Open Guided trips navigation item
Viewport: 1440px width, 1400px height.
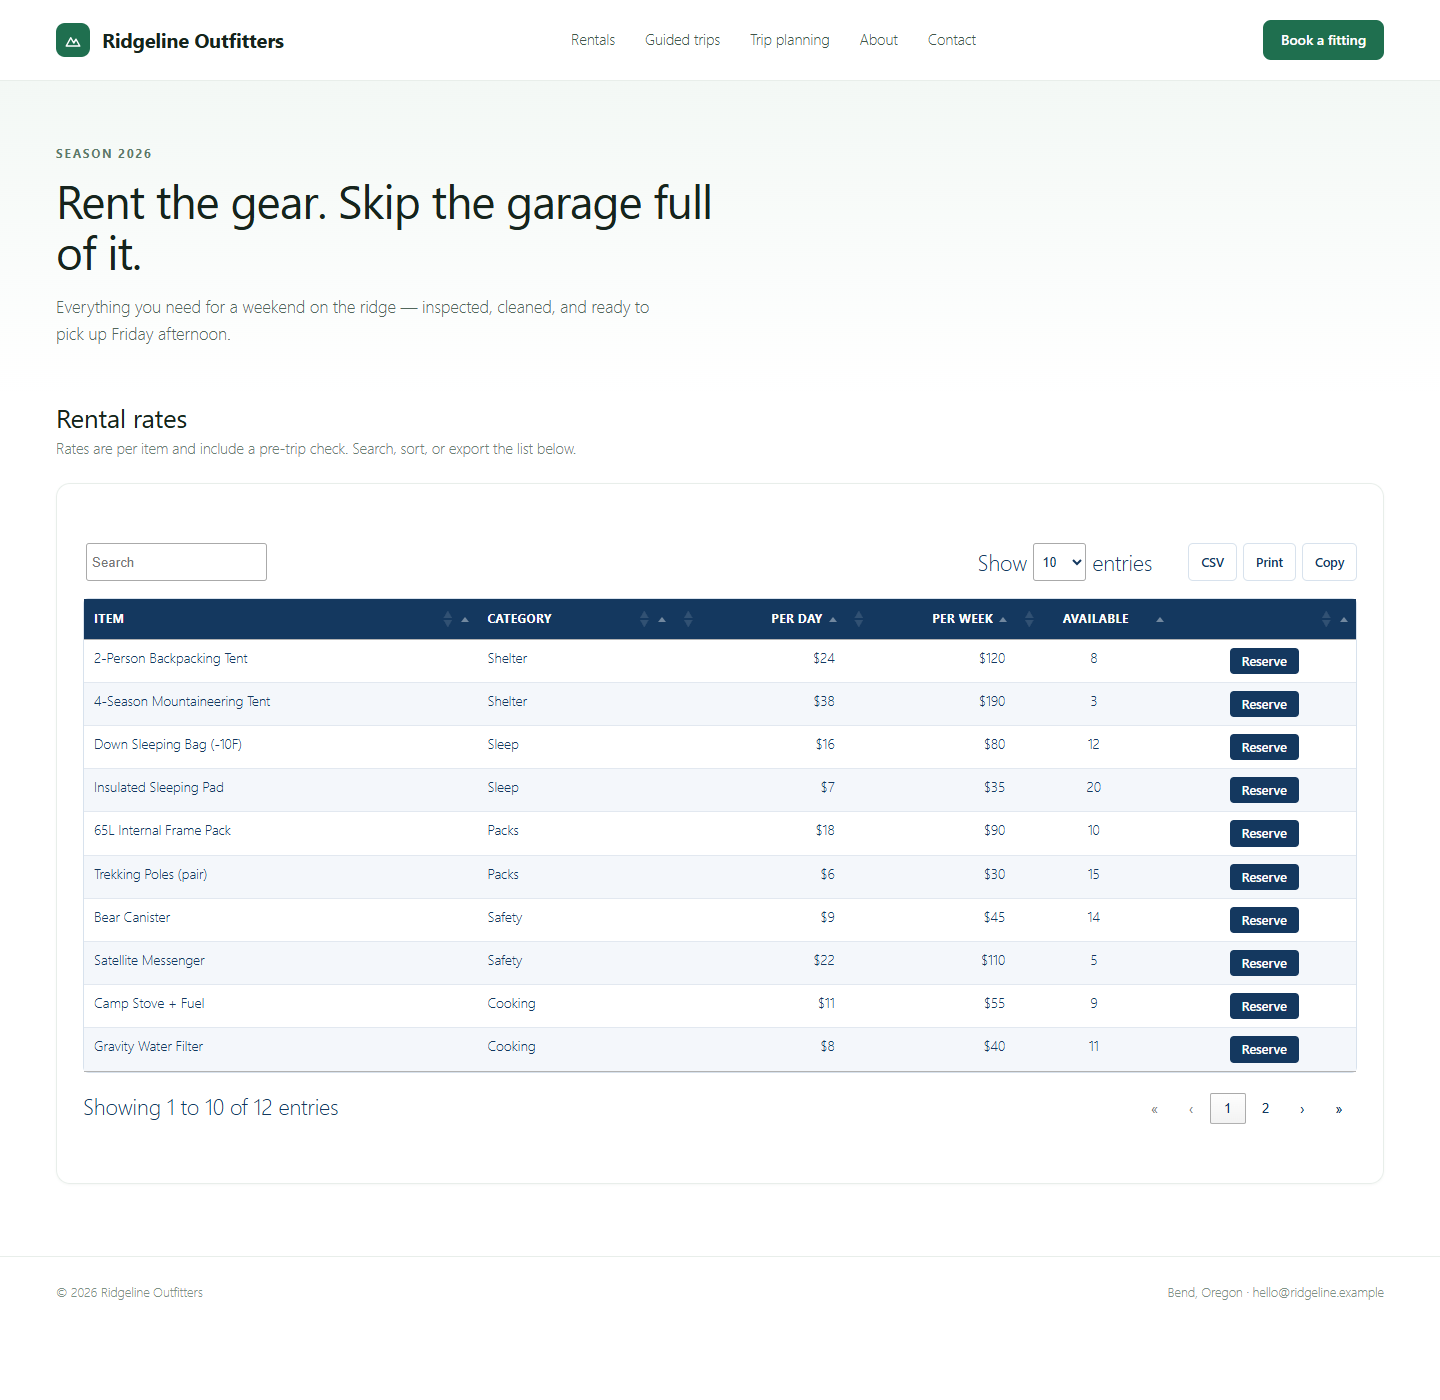tap(682, 40)
